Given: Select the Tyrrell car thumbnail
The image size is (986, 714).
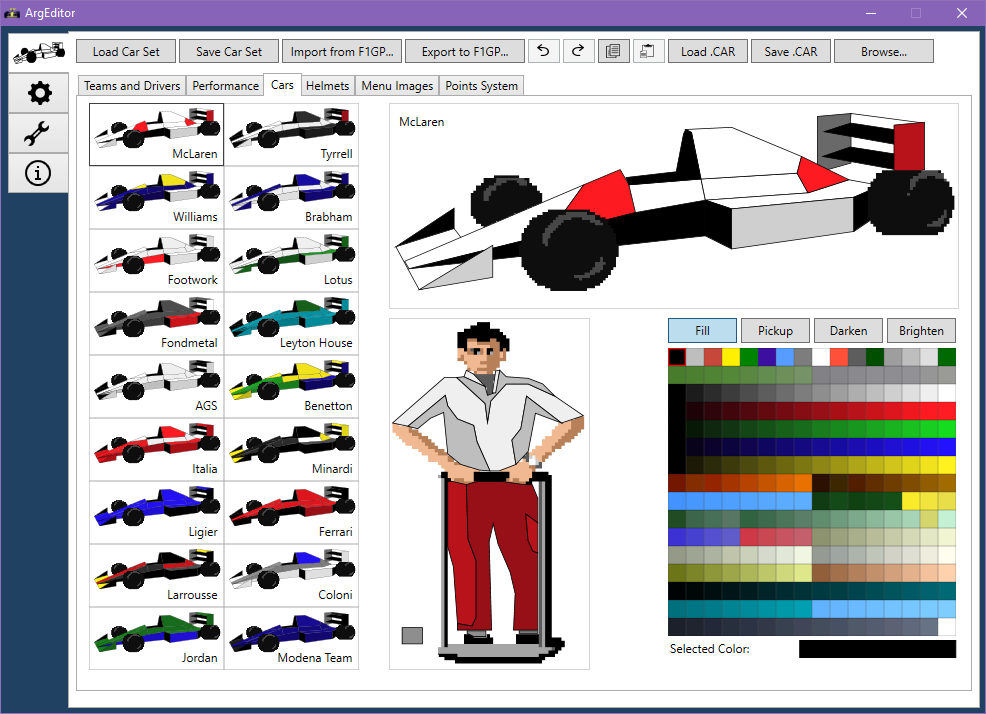Looking at the screenshot, I should [x=292, y=135].
